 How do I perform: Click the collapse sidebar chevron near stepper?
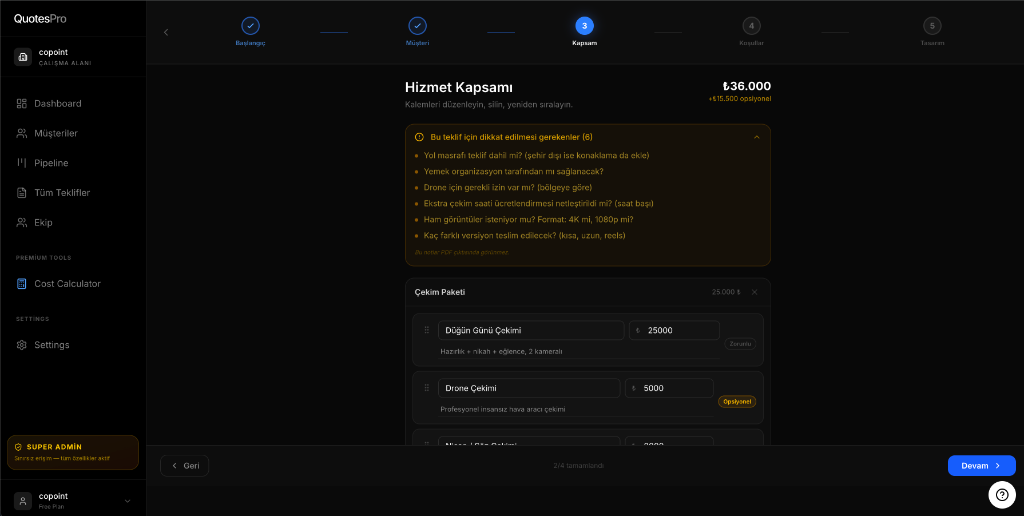[166, 32]
